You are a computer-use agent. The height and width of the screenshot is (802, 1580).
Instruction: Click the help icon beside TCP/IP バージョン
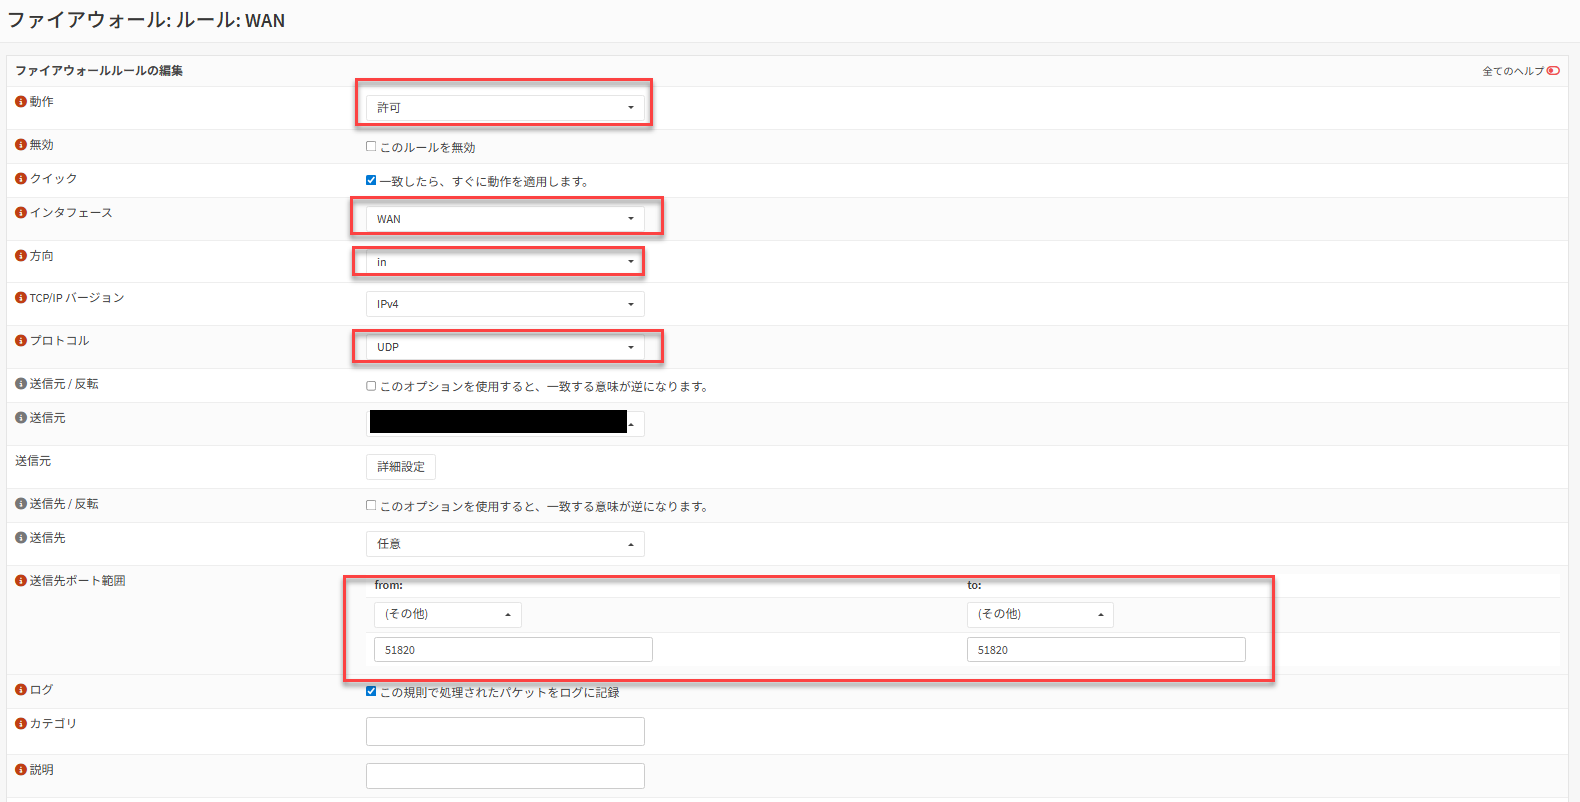tap(21, 298)
